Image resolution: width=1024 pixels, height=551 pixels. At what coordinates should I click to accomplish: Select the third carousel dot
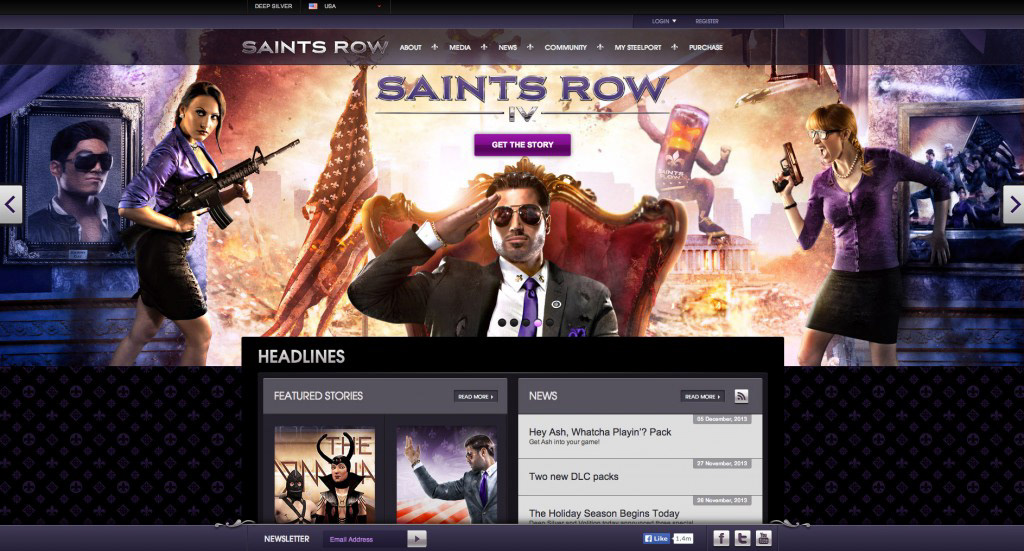click(526, 323)
